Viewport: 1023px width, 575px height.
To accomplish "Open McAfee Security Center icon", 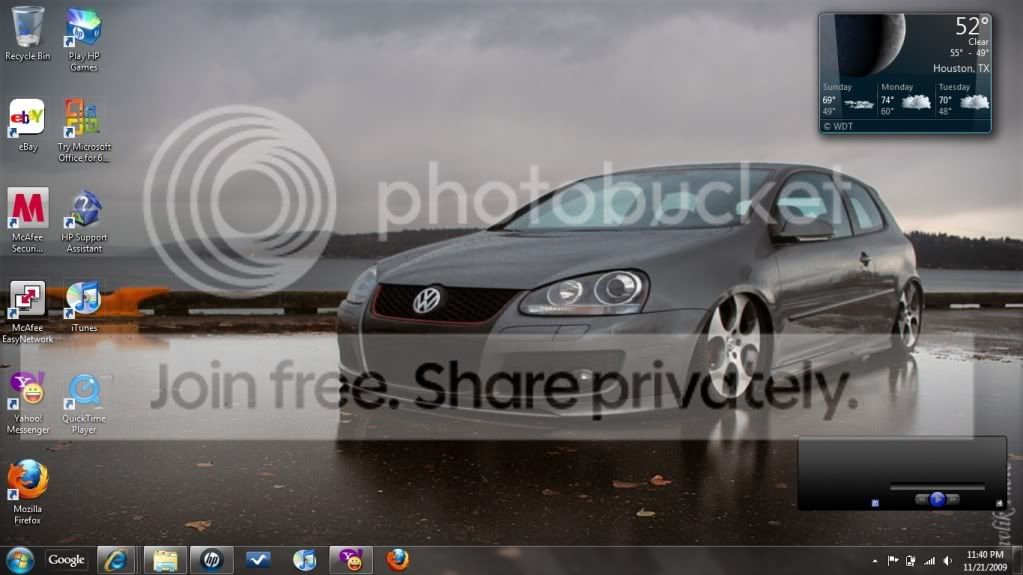I will 27,220.
